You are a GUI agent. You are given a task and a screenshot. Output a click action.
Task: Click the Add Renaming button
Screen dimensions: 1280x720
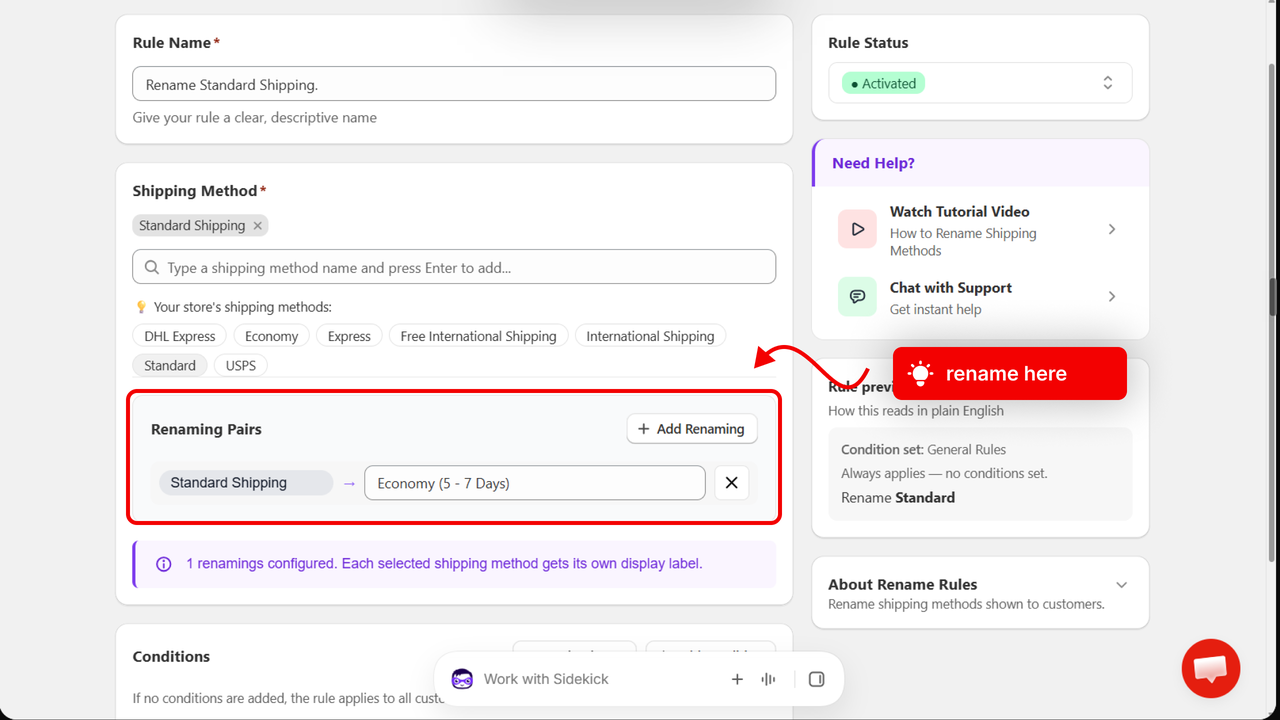tap(692, 429)
